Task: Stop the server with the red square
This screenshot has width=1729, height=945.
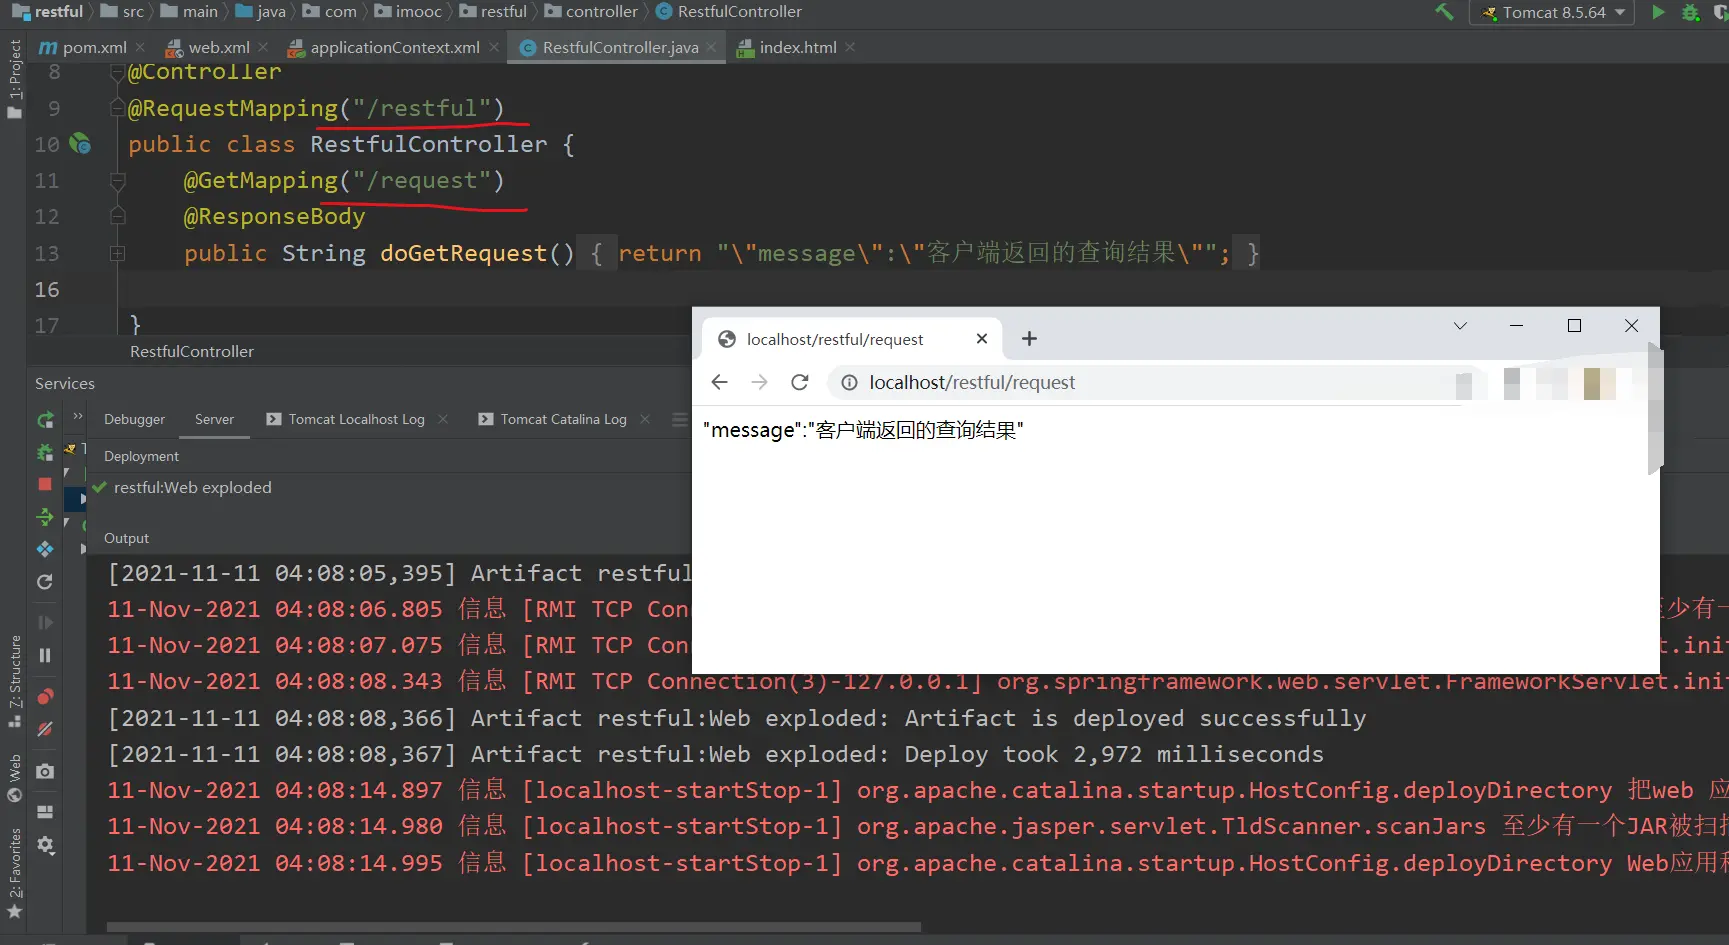Action: 45,484
